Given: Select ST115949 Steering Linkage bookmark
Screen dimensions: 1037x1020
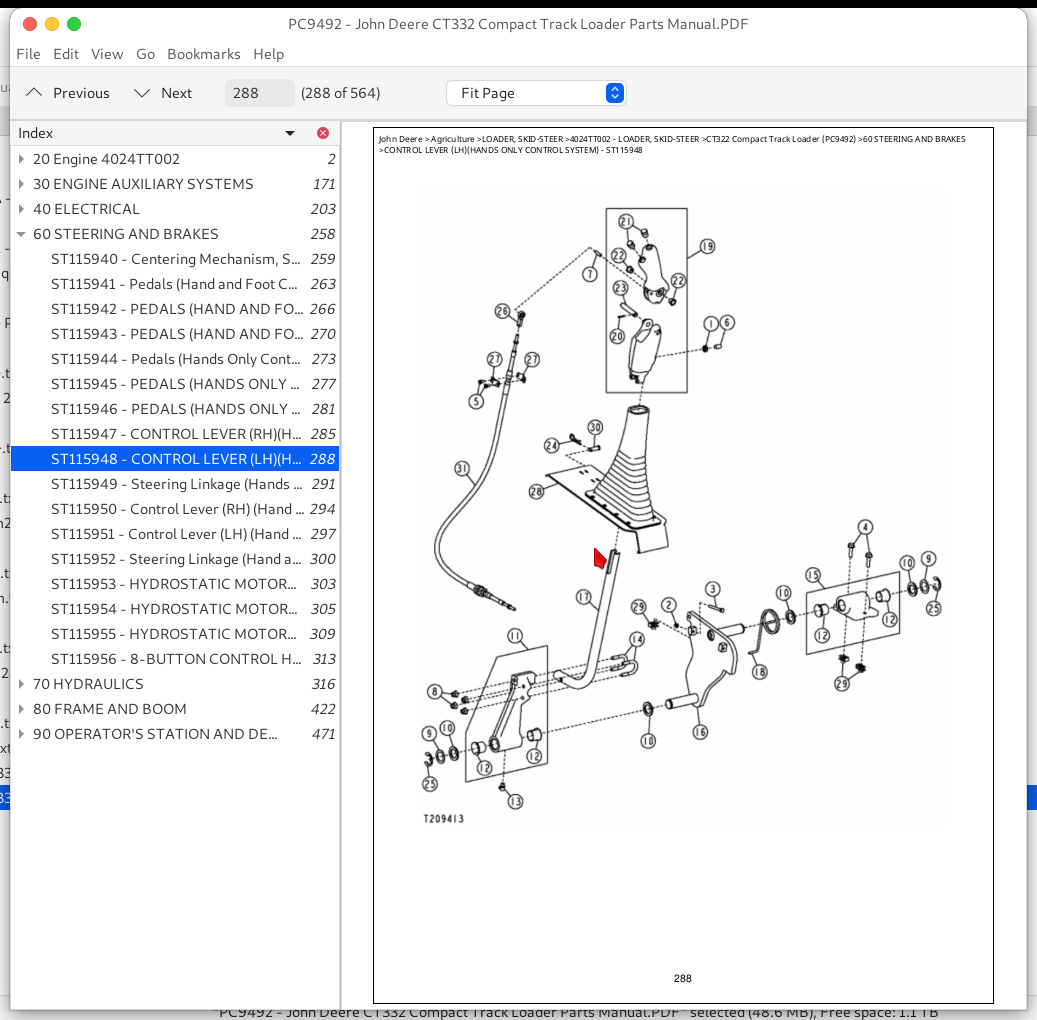Looking at the screenshot, I should pos(175,484).
